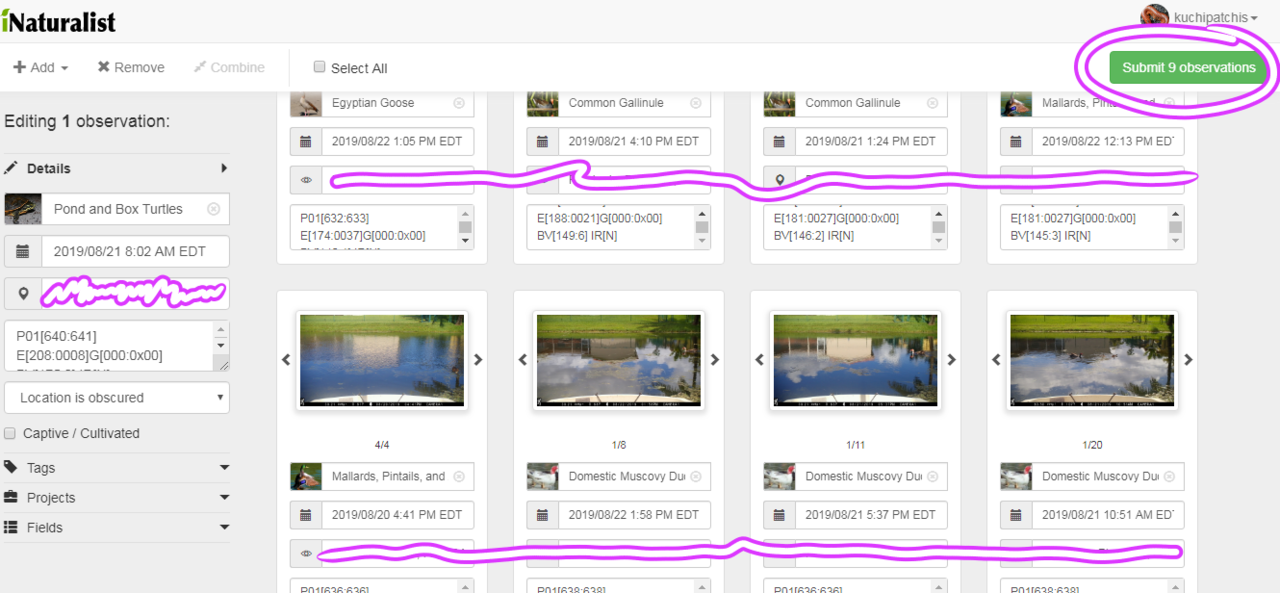Click the calendar icon beside 8:02 AM date
Viewport: 1280px width, 593px height.
pos(23,251)
